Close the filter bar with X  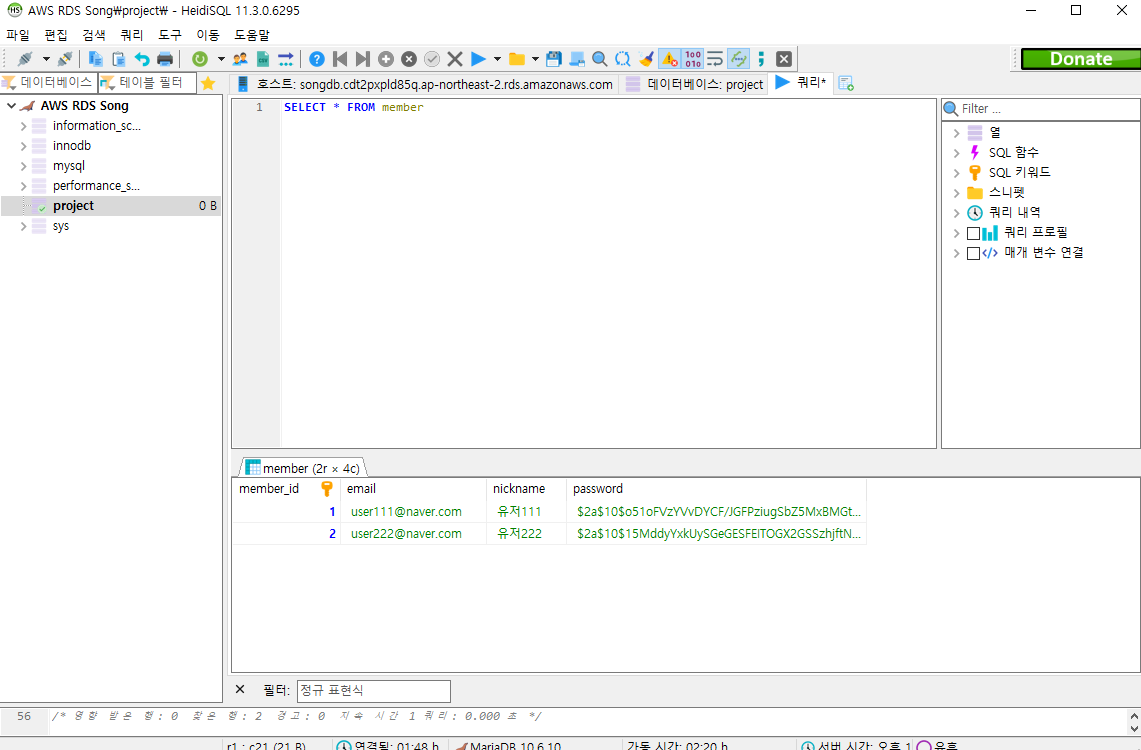(240, 690)
